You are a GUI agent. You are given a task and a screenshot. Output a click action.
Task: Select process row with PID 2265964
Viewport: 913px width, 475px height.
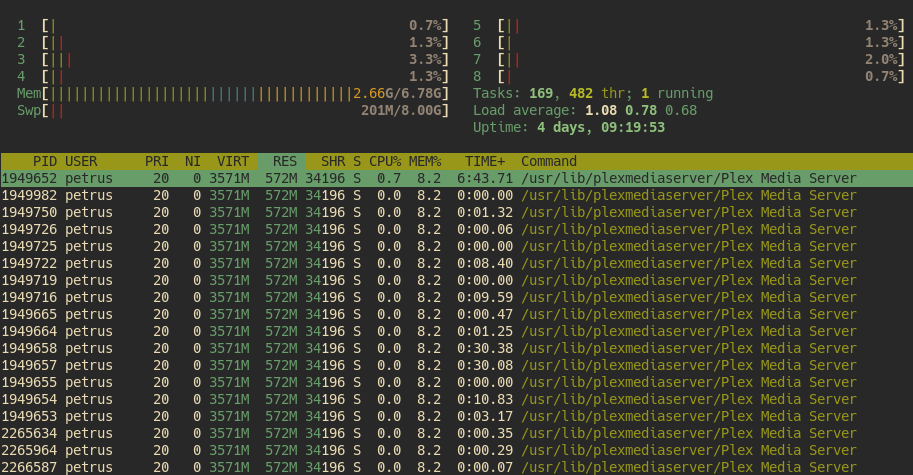[x=456, y=450]
